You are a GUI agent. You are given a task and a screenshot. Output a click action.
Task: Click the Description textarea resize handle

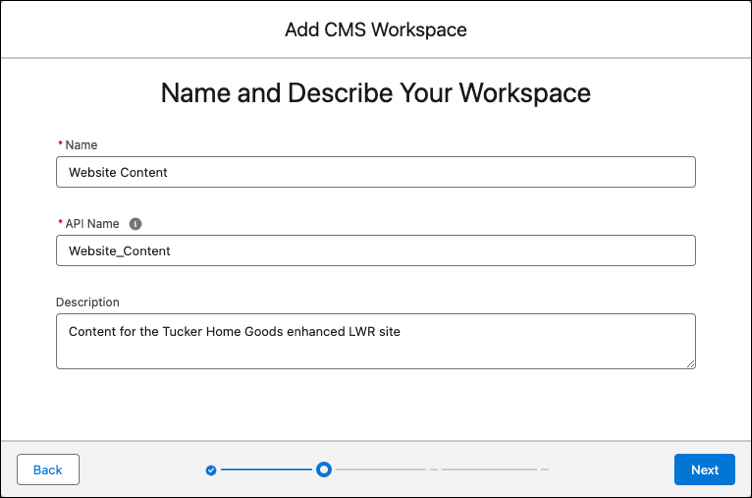(690, 364)
